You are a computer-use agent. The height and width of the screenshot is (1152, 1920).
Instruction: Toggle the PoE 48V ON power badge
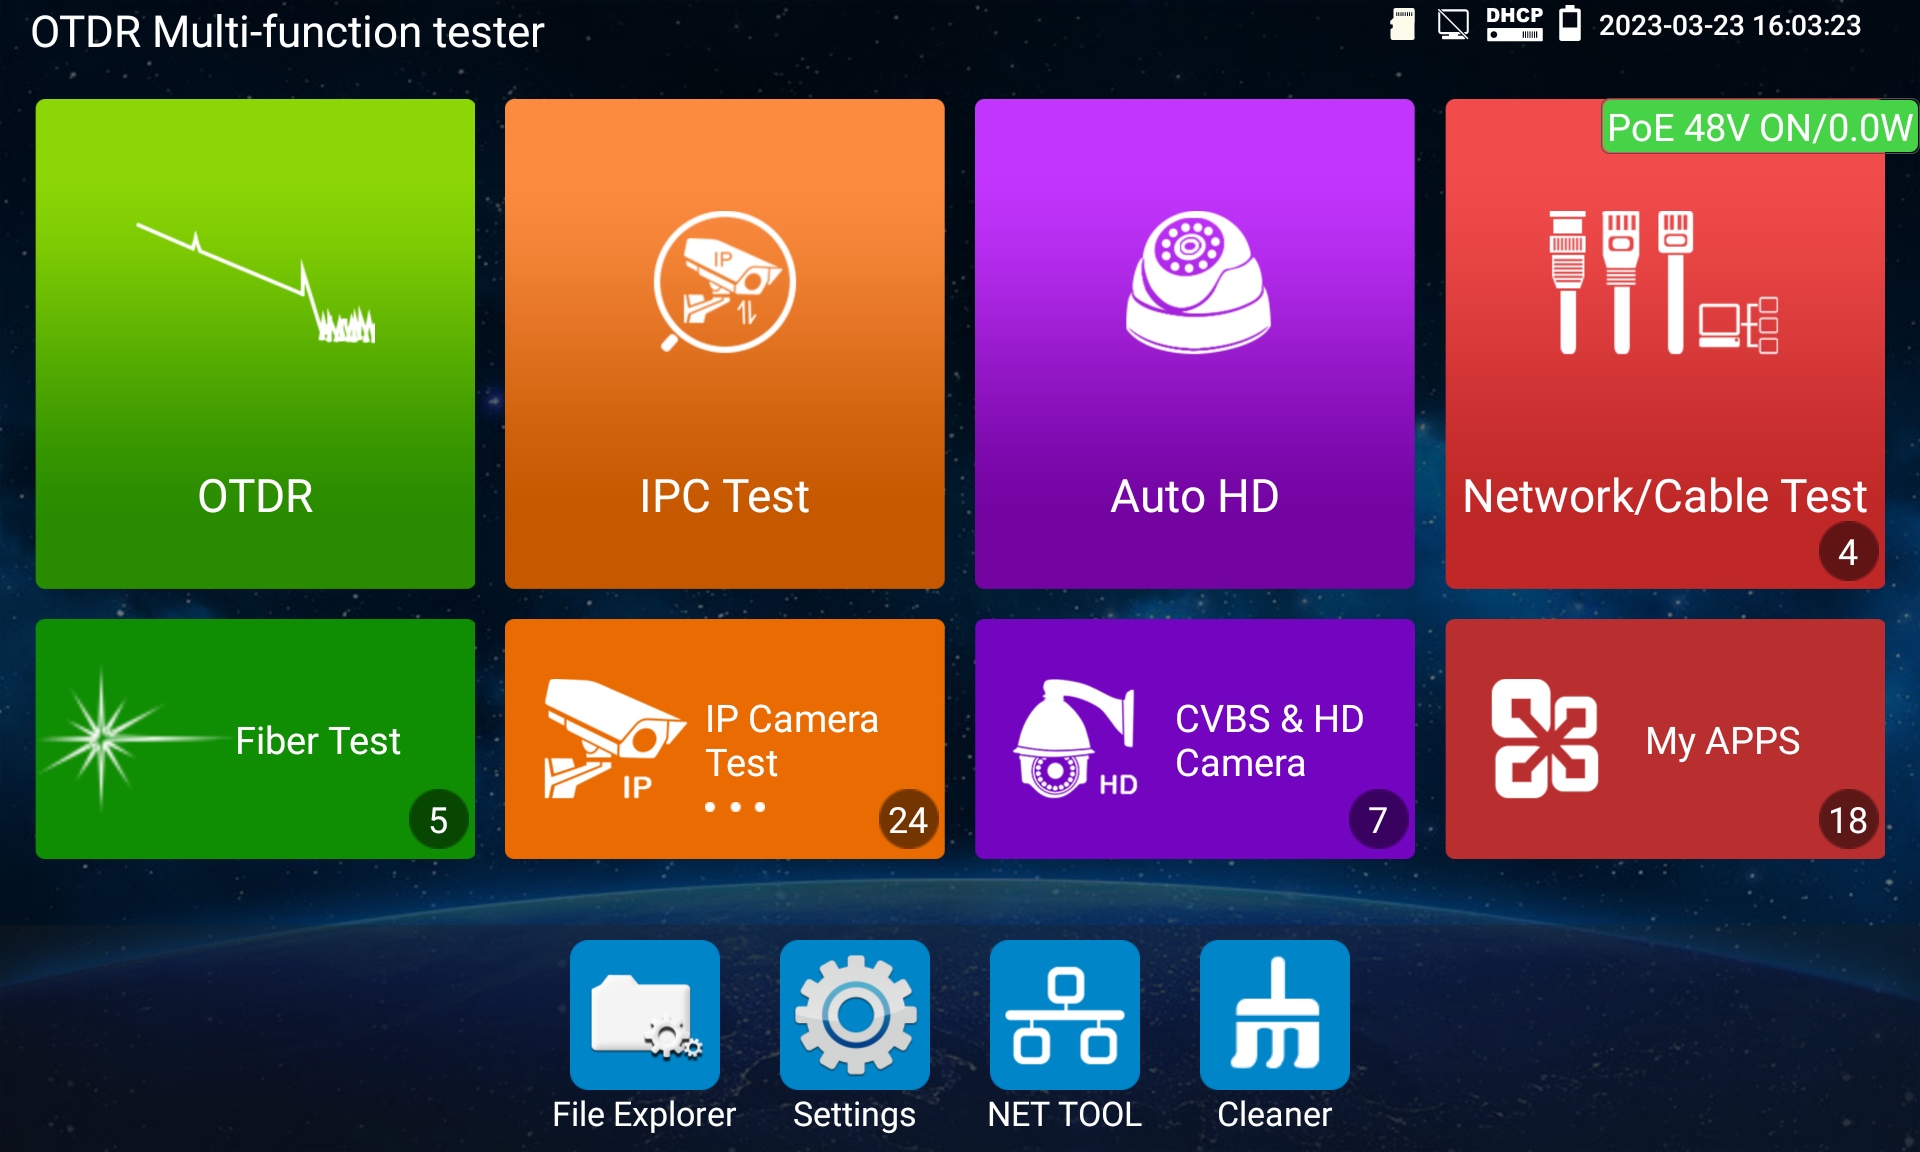[1758, 127]
